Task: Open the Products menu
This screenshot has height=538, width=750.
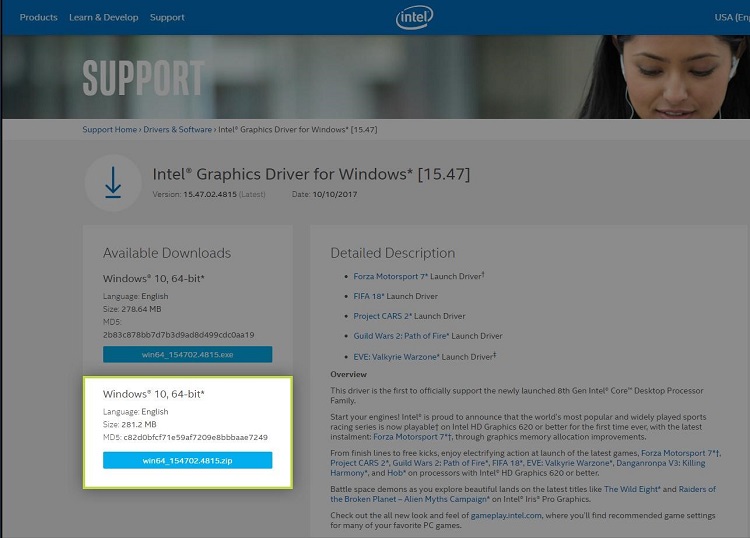Action: point(38,17)
